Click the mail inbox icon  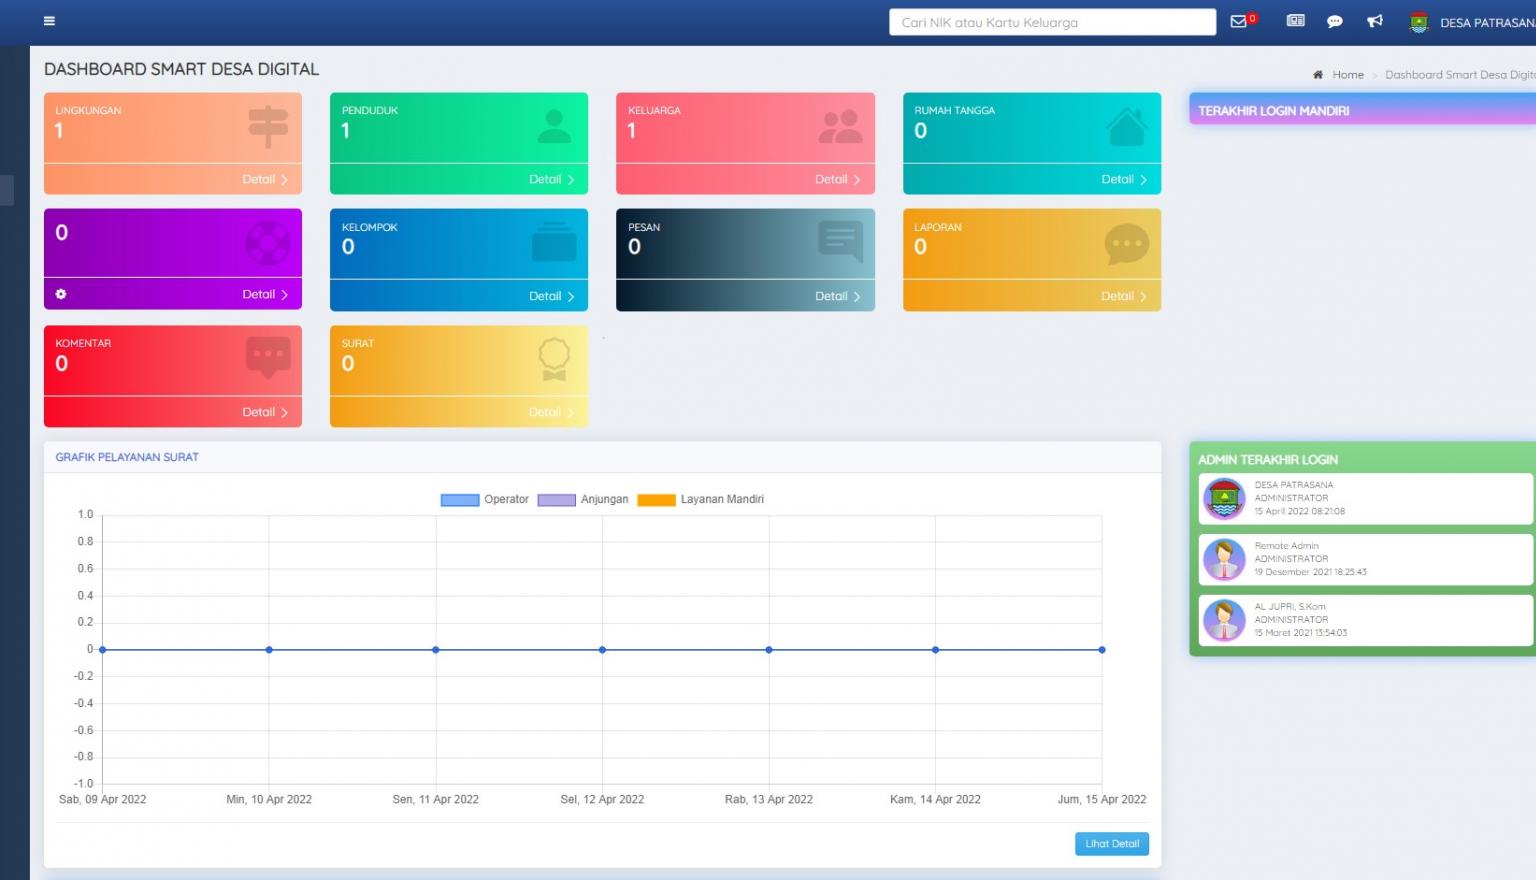(x=1239, y=21)
